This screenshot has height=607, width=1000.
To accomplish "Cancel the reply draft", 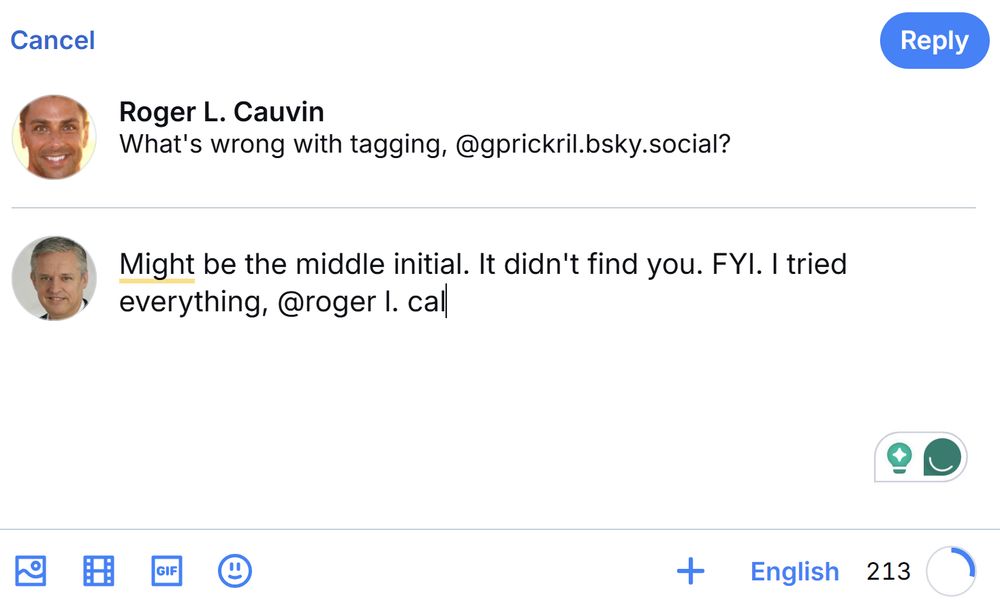I will tap(52, 40).
